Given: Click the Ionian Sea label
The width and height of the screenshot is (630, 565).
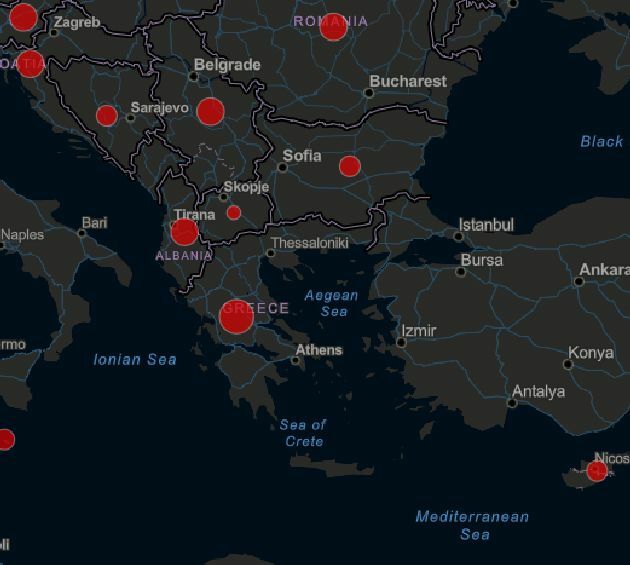Looking at the screenshot, I should (x=135, y=360).
